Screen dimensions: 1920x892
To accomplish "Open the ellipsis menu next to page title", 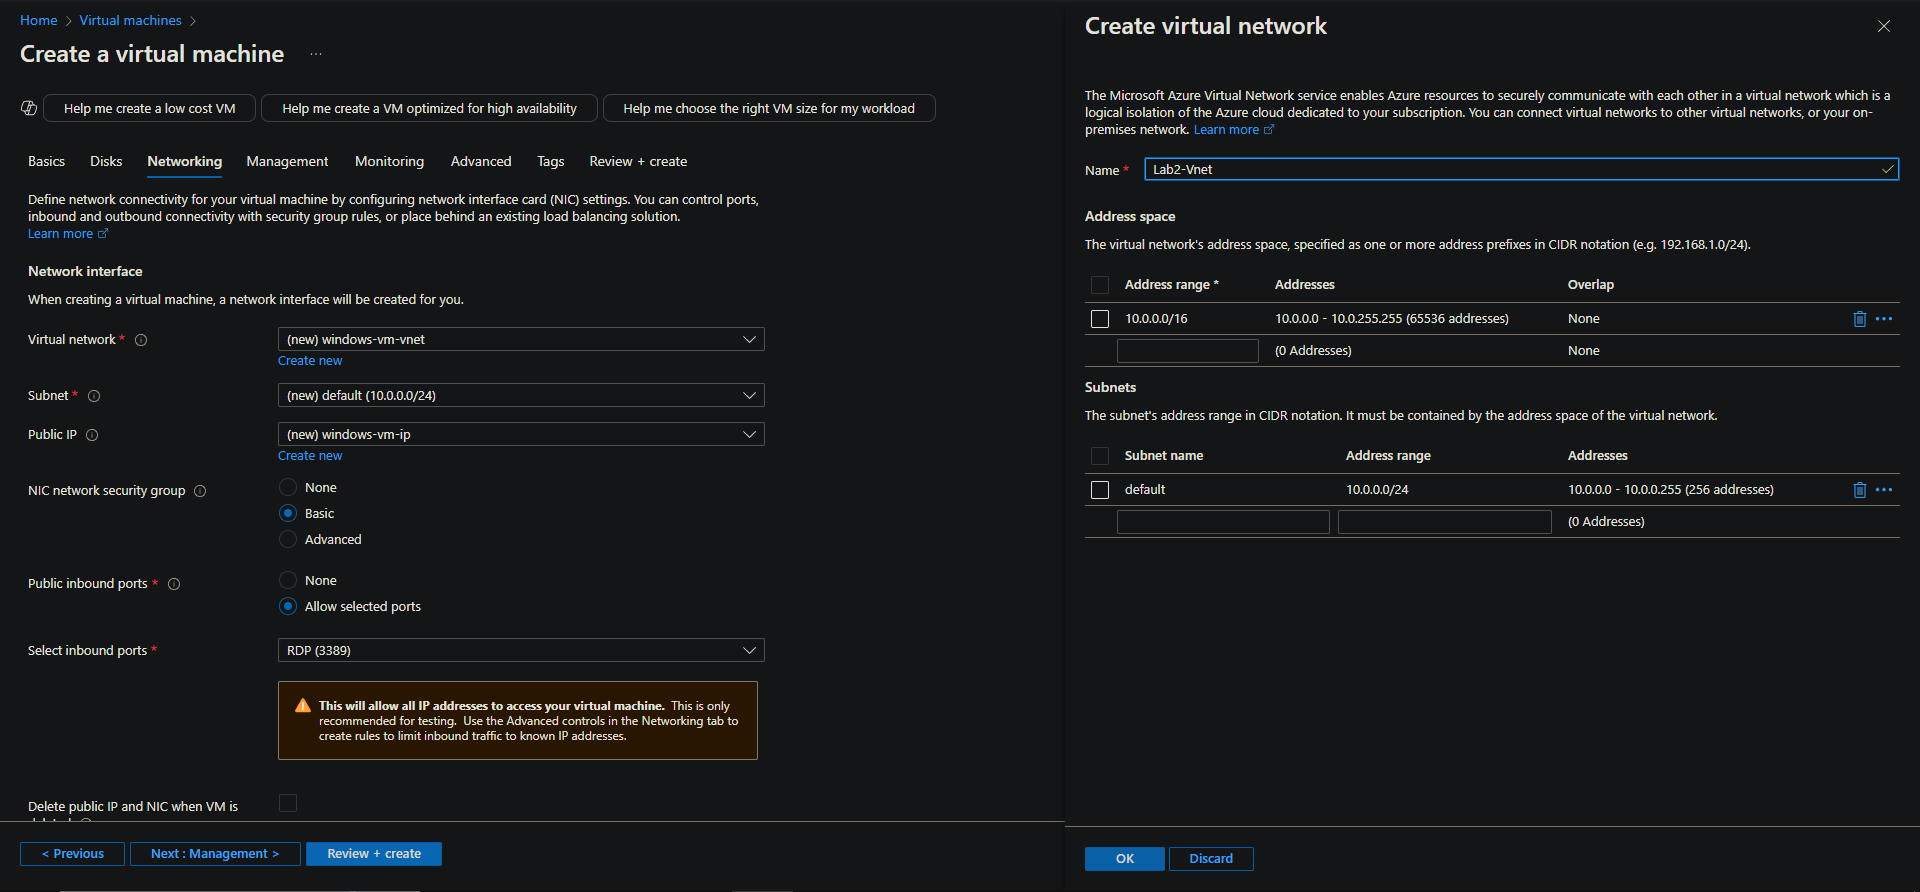I will click(316, 54).
